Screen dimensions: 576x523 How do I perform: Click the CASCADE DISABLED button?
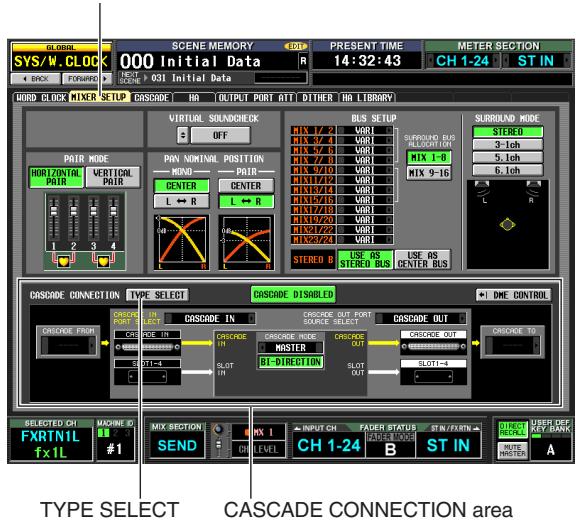[293, 295]
